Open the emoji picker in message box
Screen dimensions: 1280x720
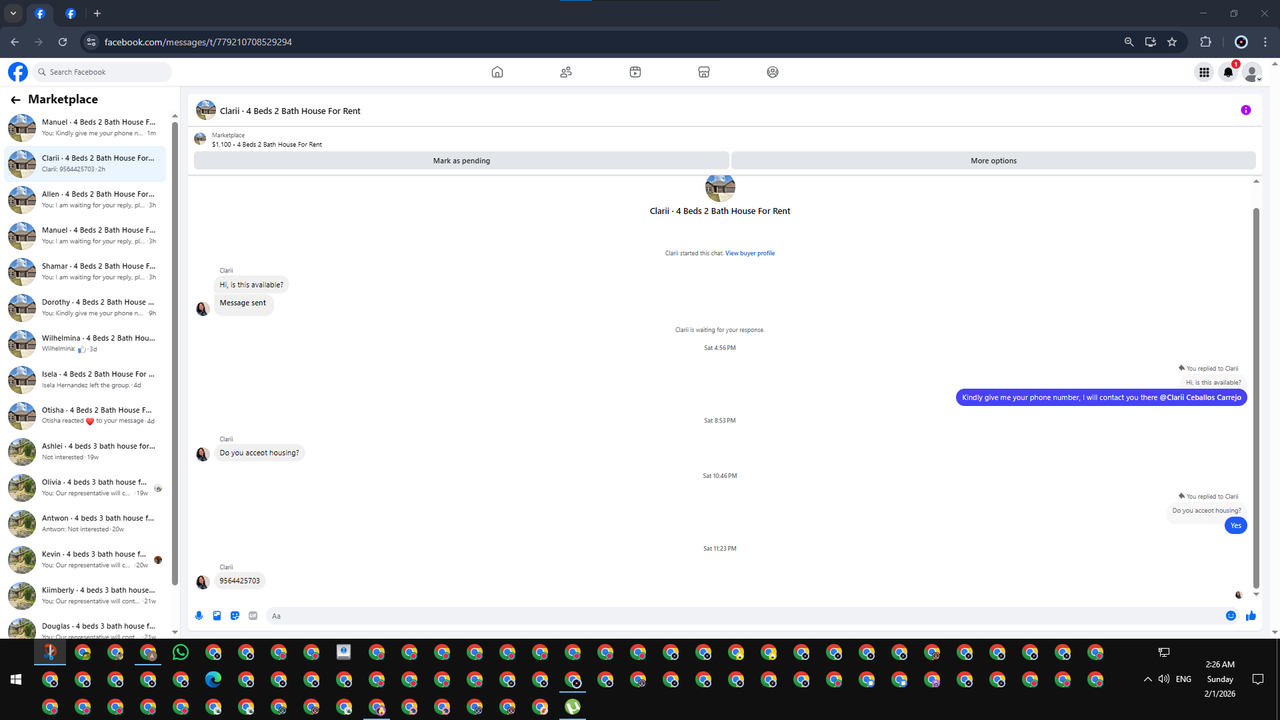(x=1231, y=616)
